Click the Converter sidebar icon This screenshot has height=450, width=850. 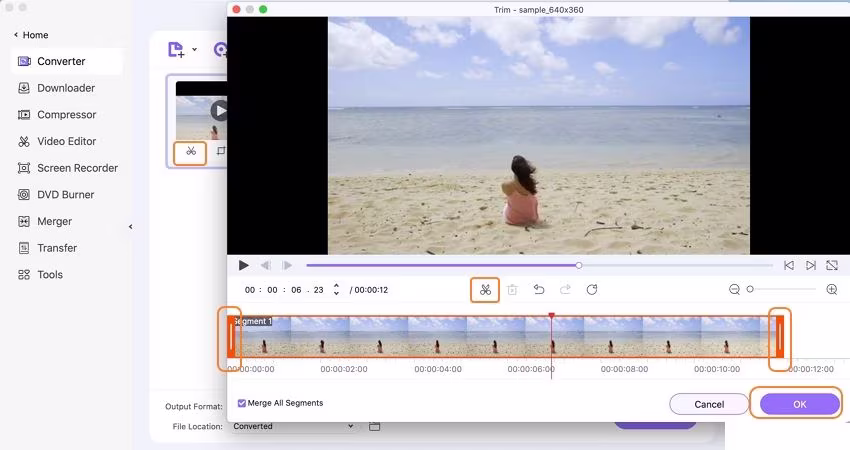pos(24,61)
